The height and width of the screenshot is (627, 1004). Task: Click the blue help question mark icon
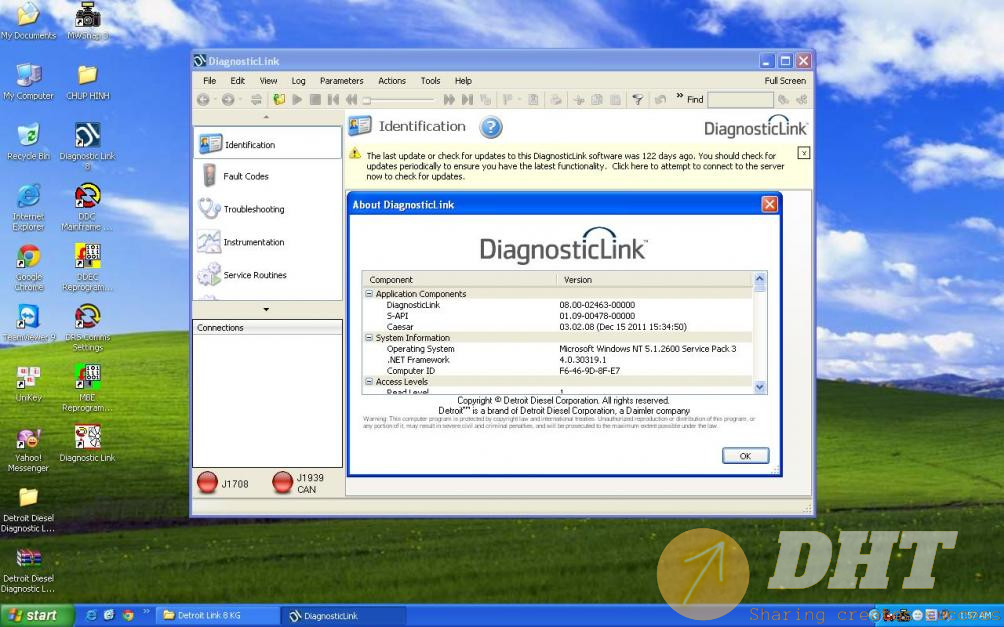[491, 127]
